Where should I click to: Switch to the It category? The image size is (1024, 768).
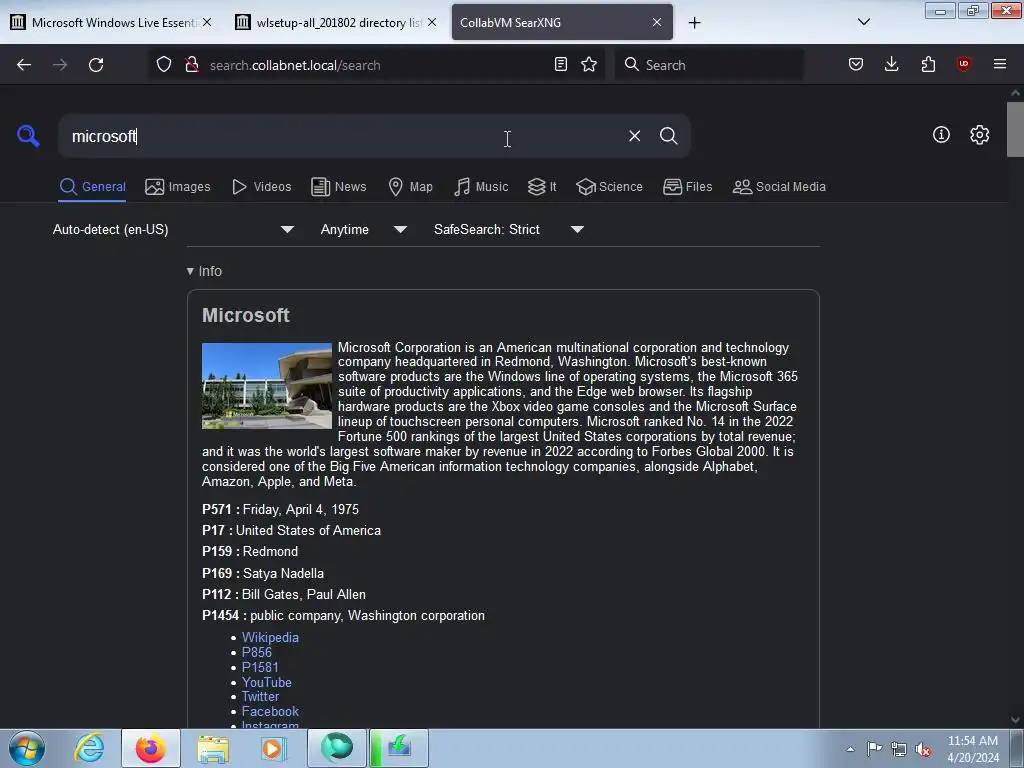(542, 187)
